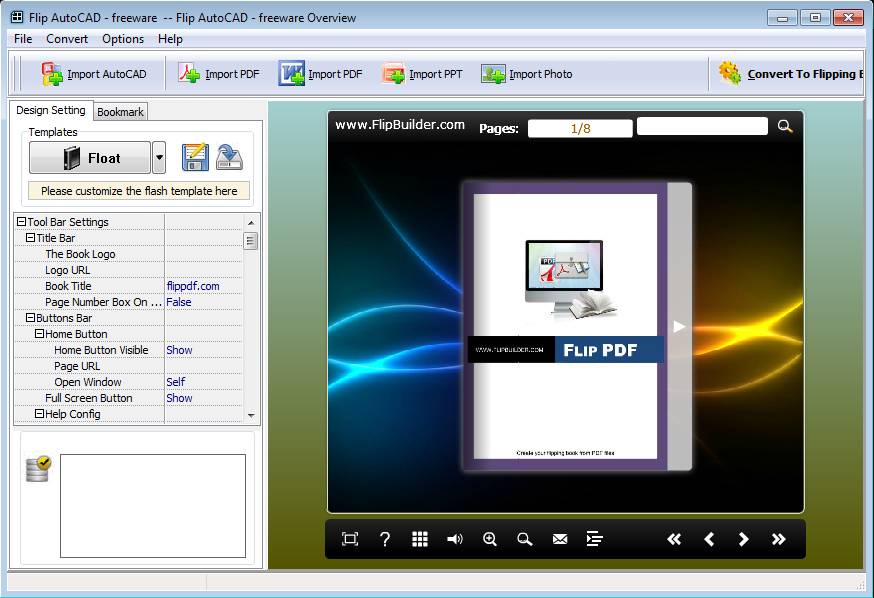874x598 pixels.
Task: Click Import PPT button
Action: click(x=423, y=74)
